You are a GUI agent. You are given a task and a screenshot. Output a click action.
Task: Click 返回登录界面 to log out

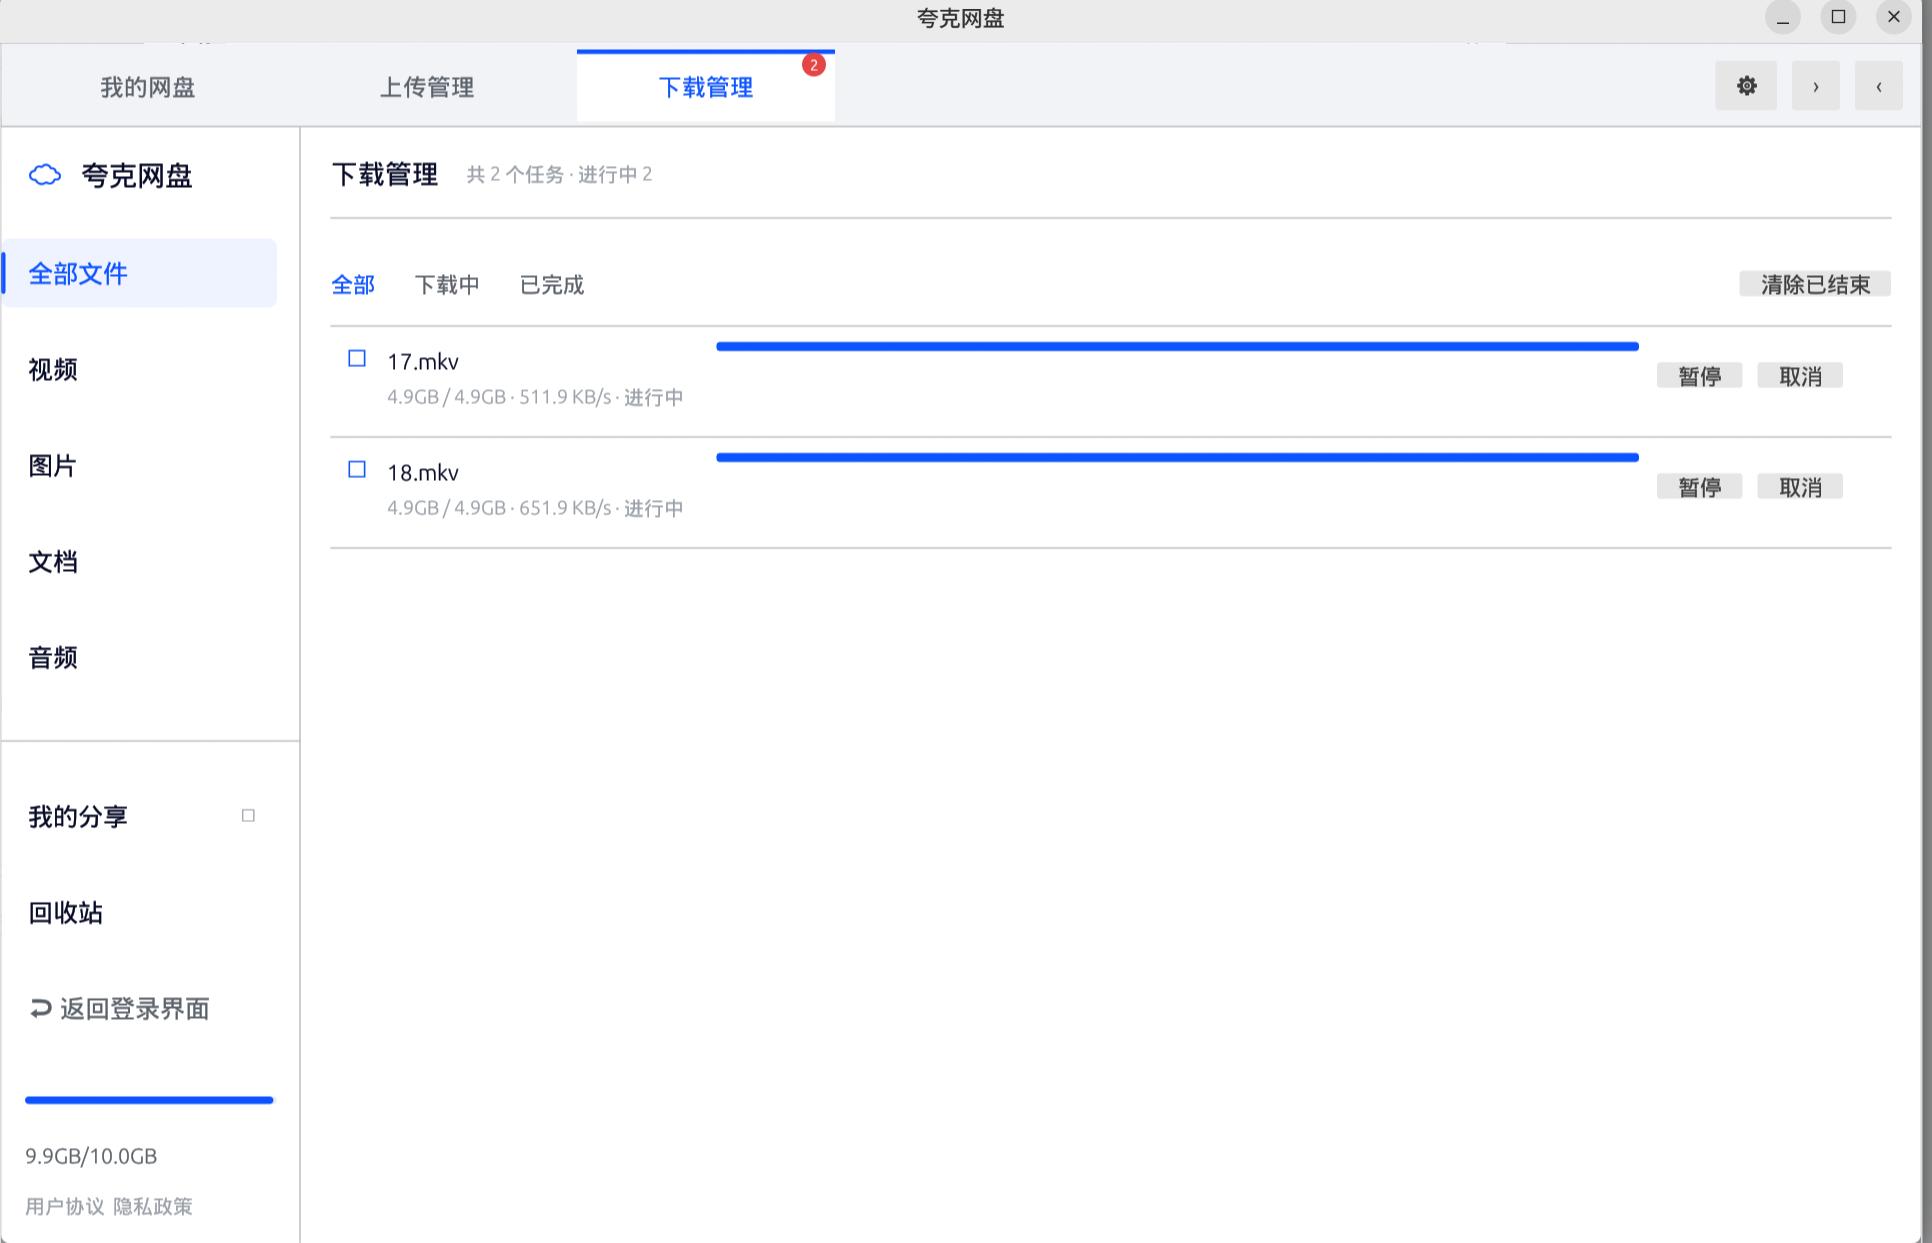[120, 1009]
